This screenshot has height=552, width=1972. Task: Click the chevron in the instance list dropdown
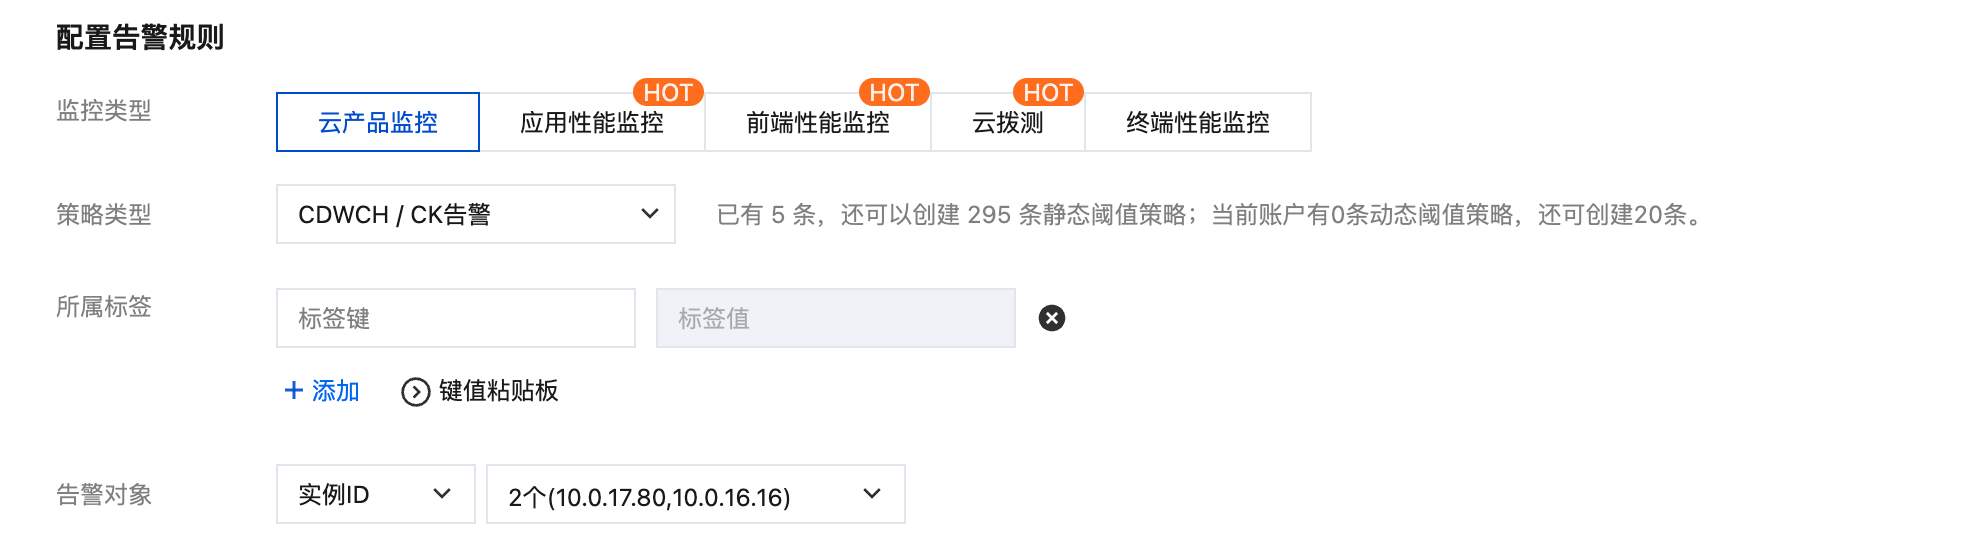click(x=872, y=494)
